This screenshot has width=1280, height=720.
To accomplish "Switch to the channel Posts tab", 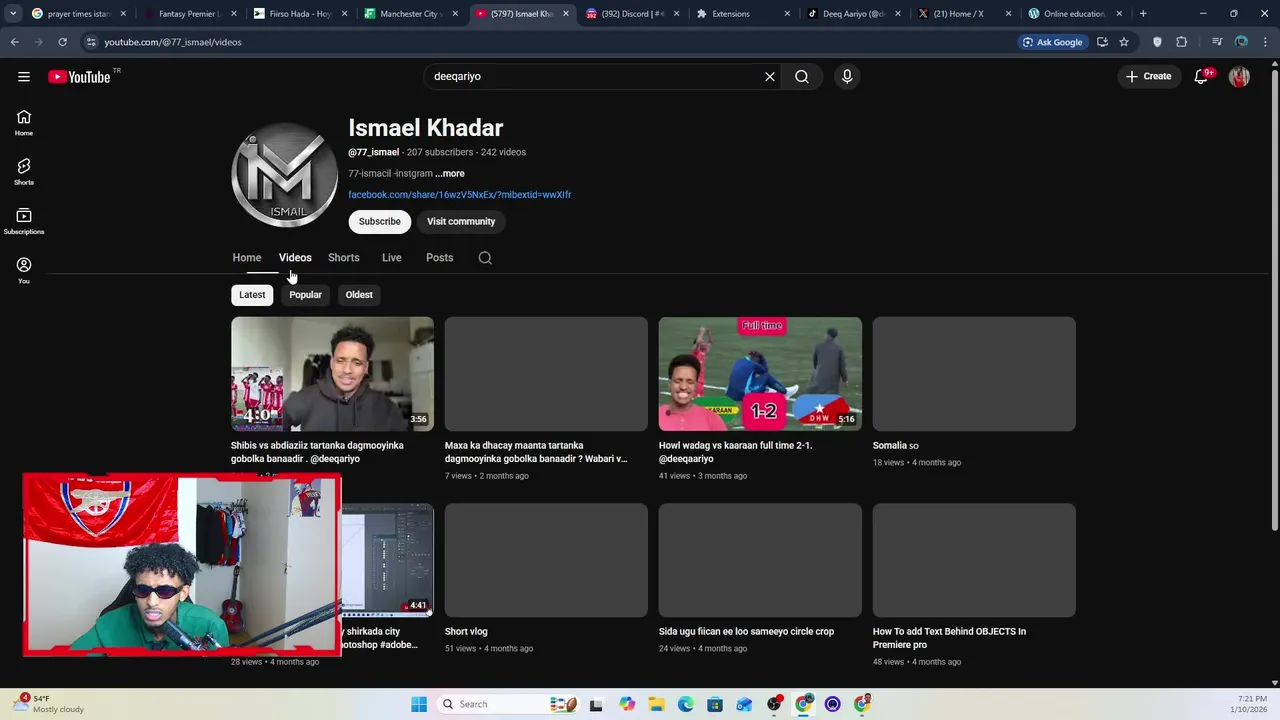I will (x=440, y=258).
